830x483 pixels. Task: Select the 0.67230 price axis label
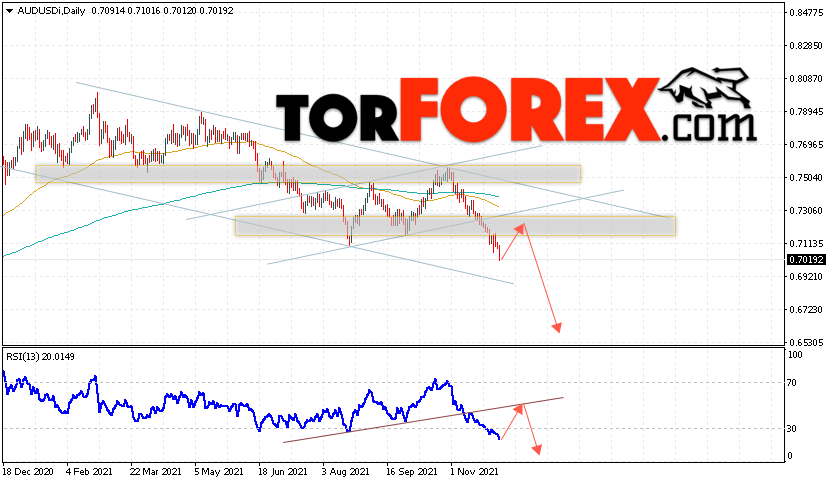806,309
